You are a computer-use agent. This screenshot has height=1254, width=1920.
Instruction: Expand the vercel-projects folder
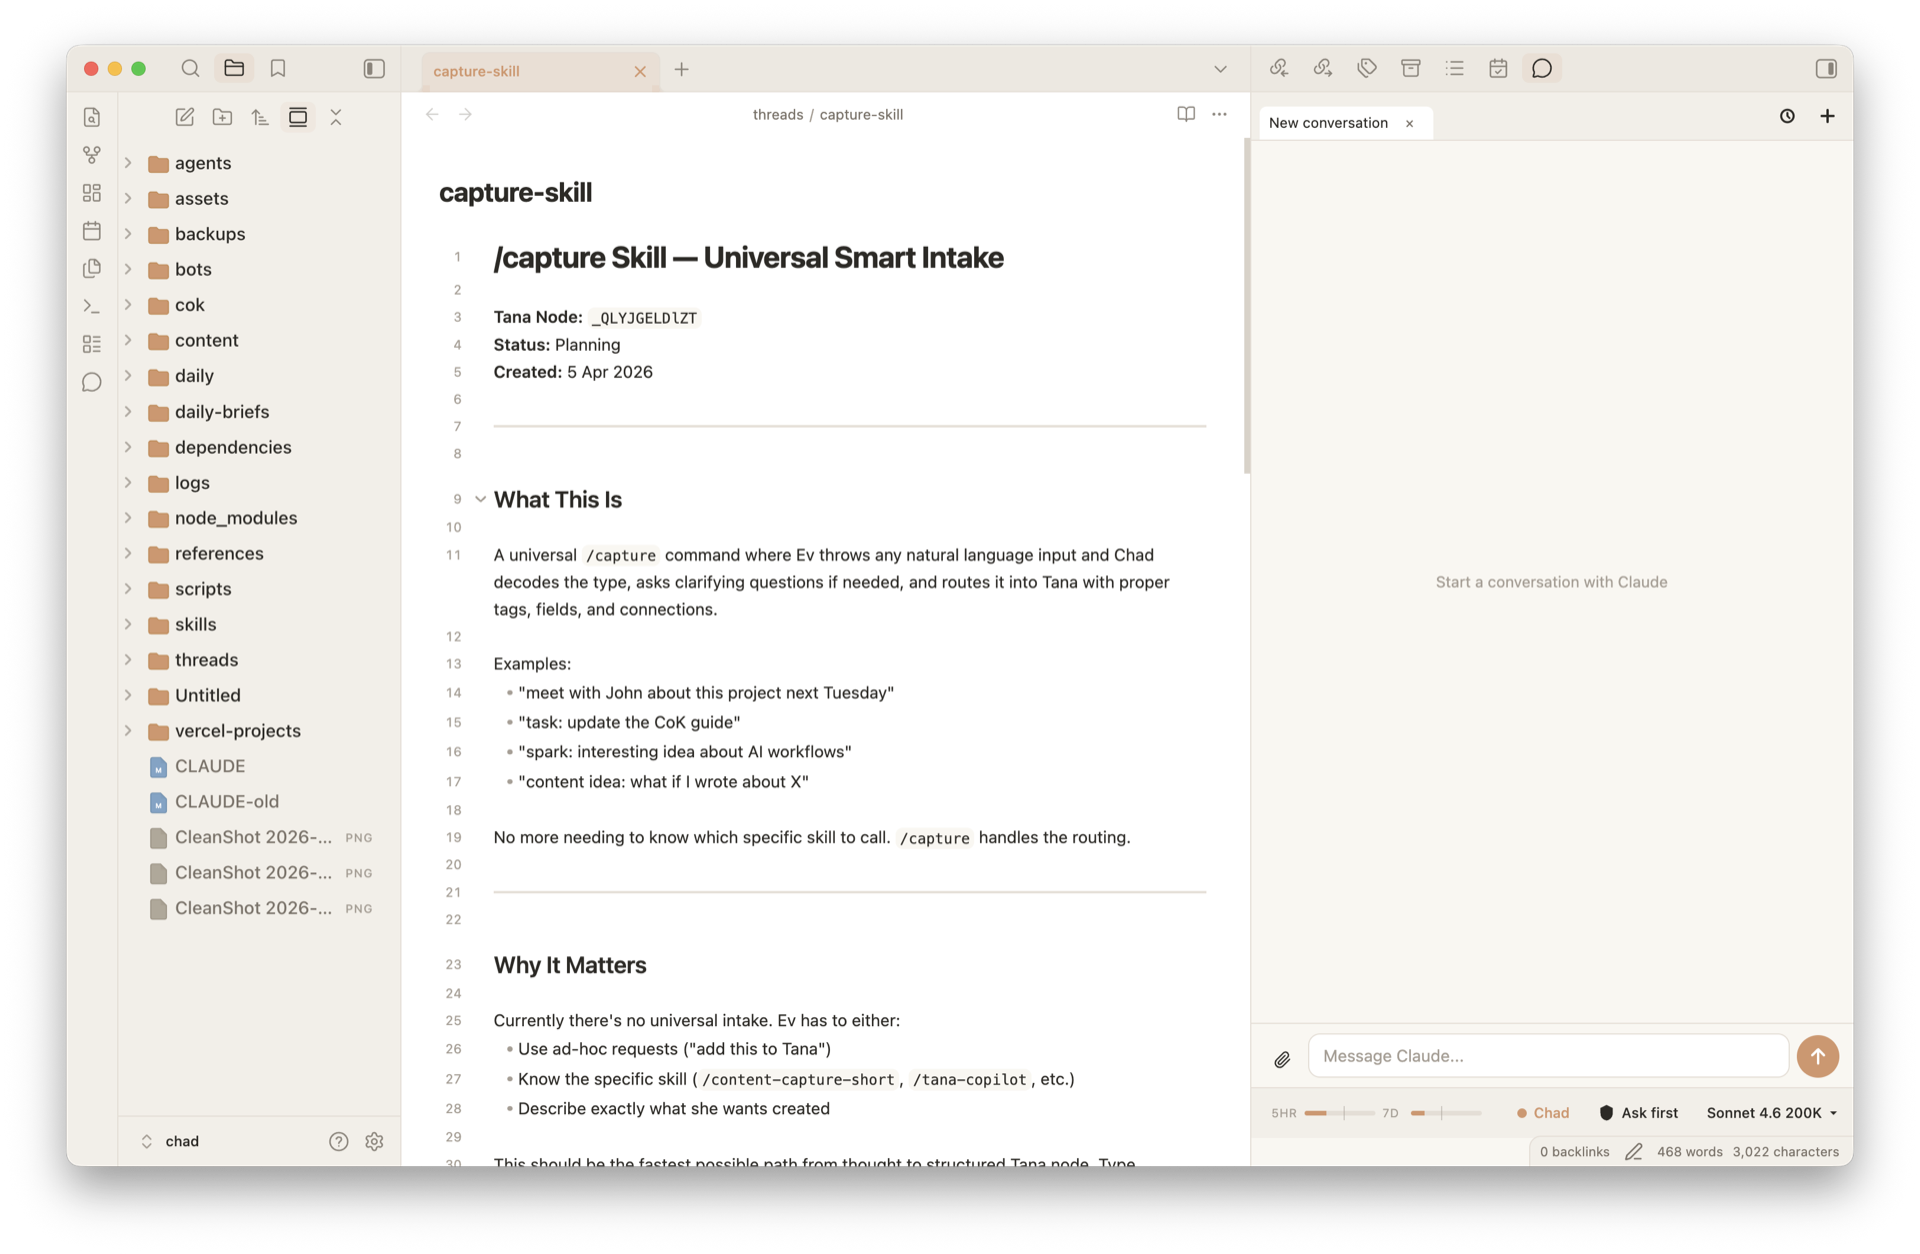coord(128,730)
